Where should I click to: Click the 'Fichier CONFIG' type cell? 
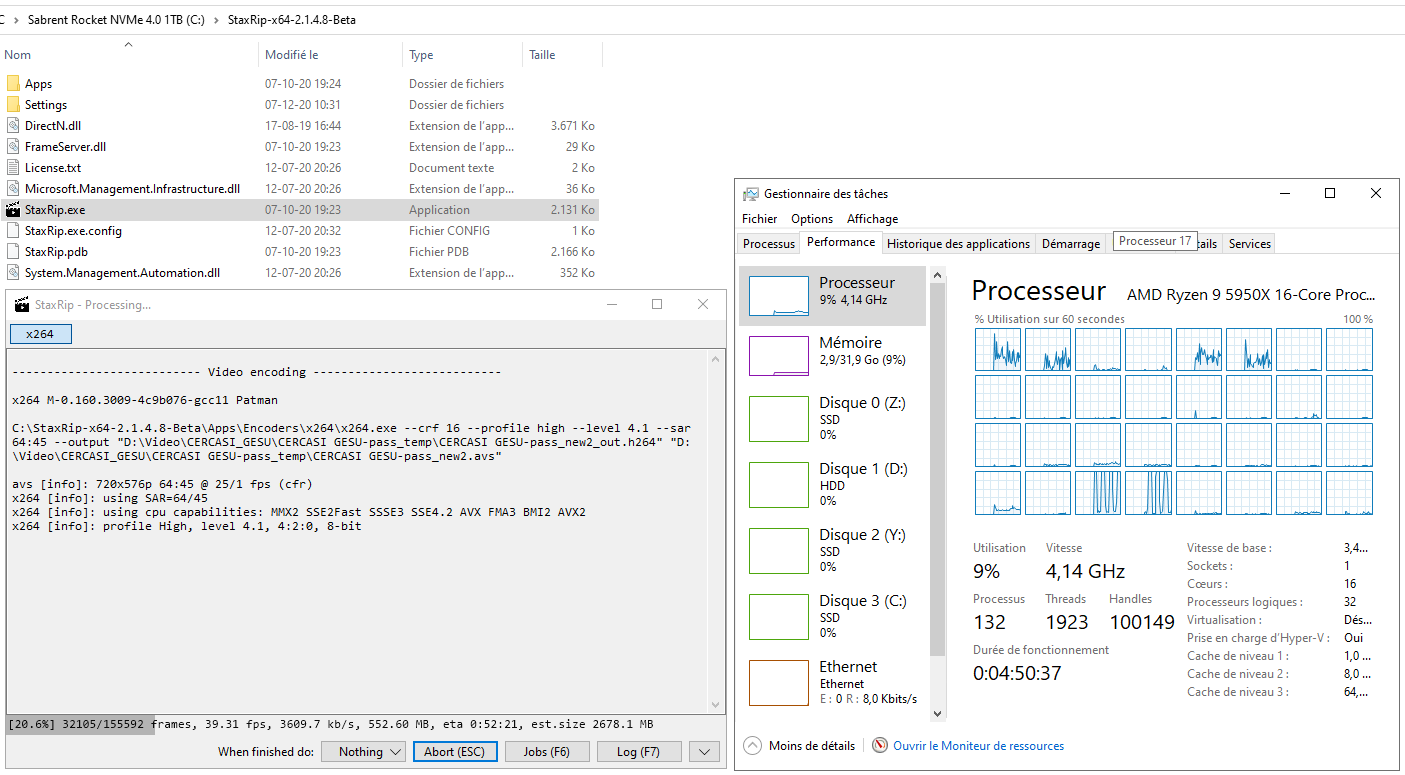click(x=450, y=231)
